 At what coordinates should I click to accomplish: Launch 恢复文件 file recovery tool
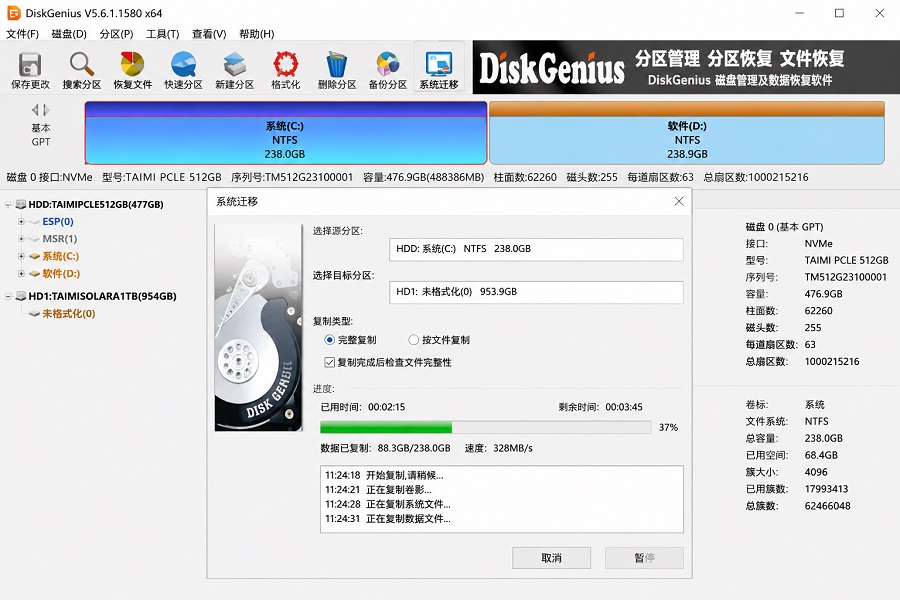(133, 70)
